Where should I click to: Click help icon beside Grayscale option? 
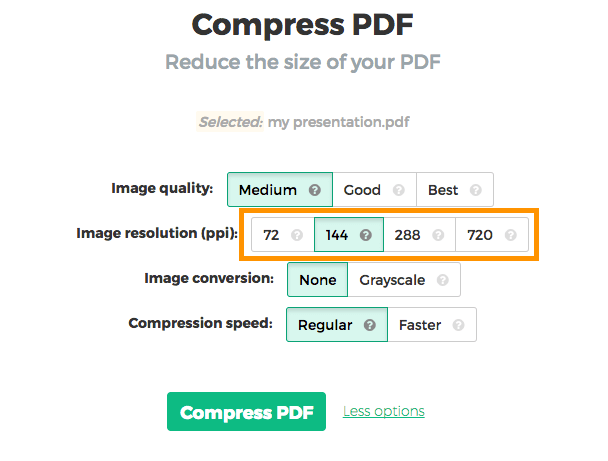tap(442, 281)
